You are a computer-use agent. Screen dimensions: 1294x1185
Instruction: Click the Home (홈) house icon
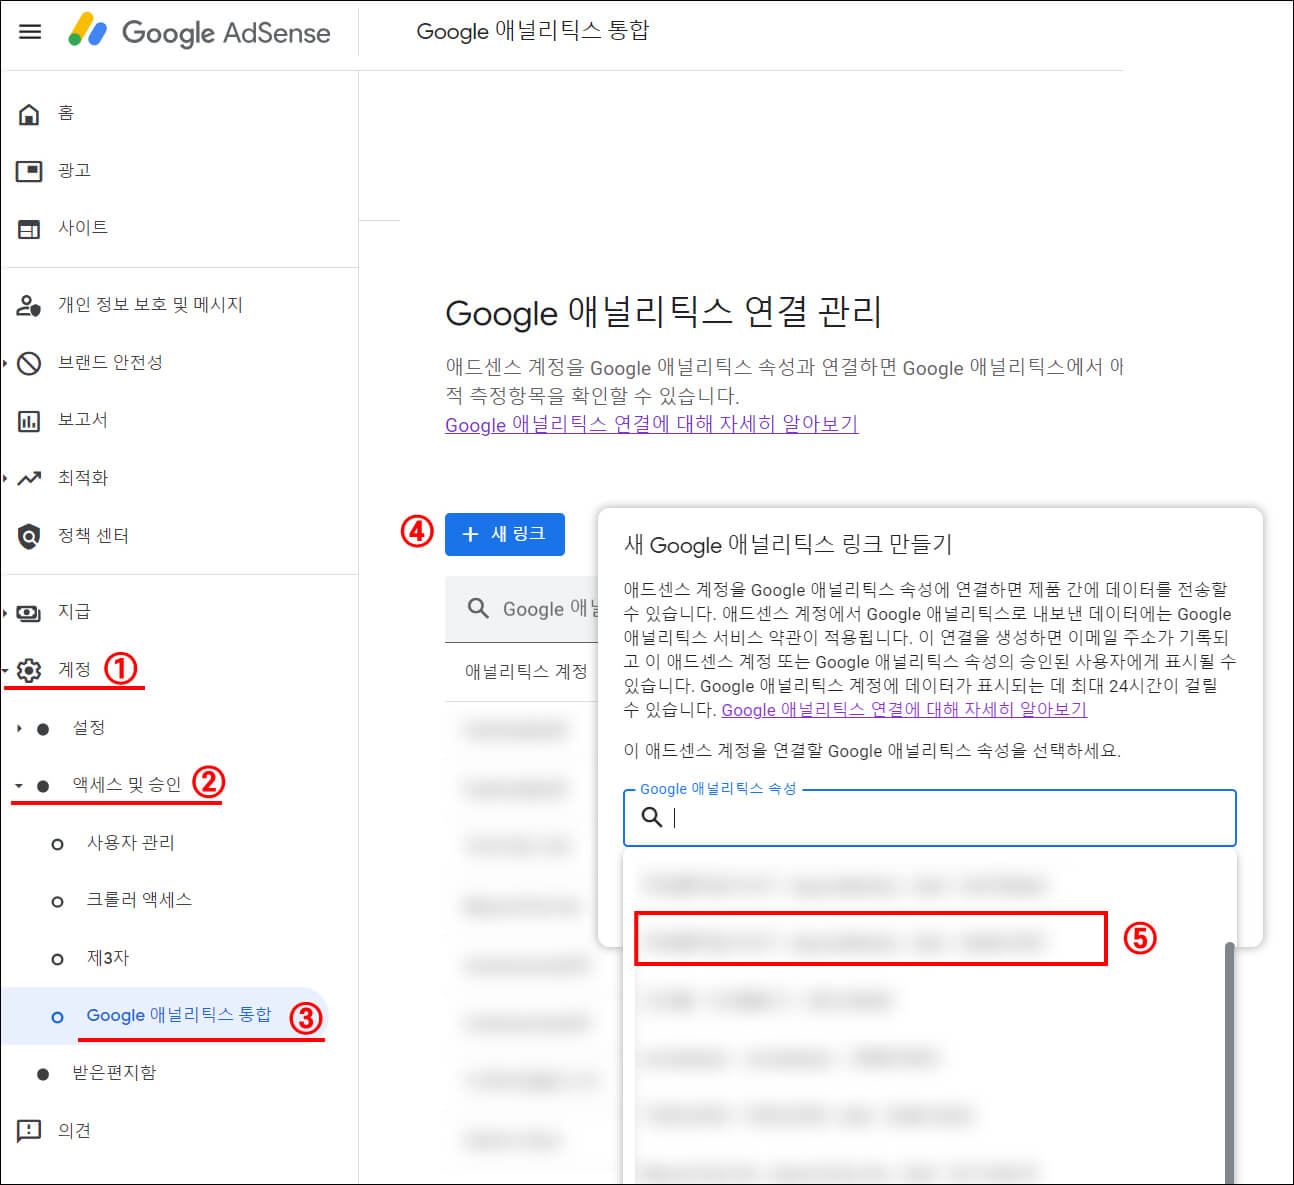point(29,113)
